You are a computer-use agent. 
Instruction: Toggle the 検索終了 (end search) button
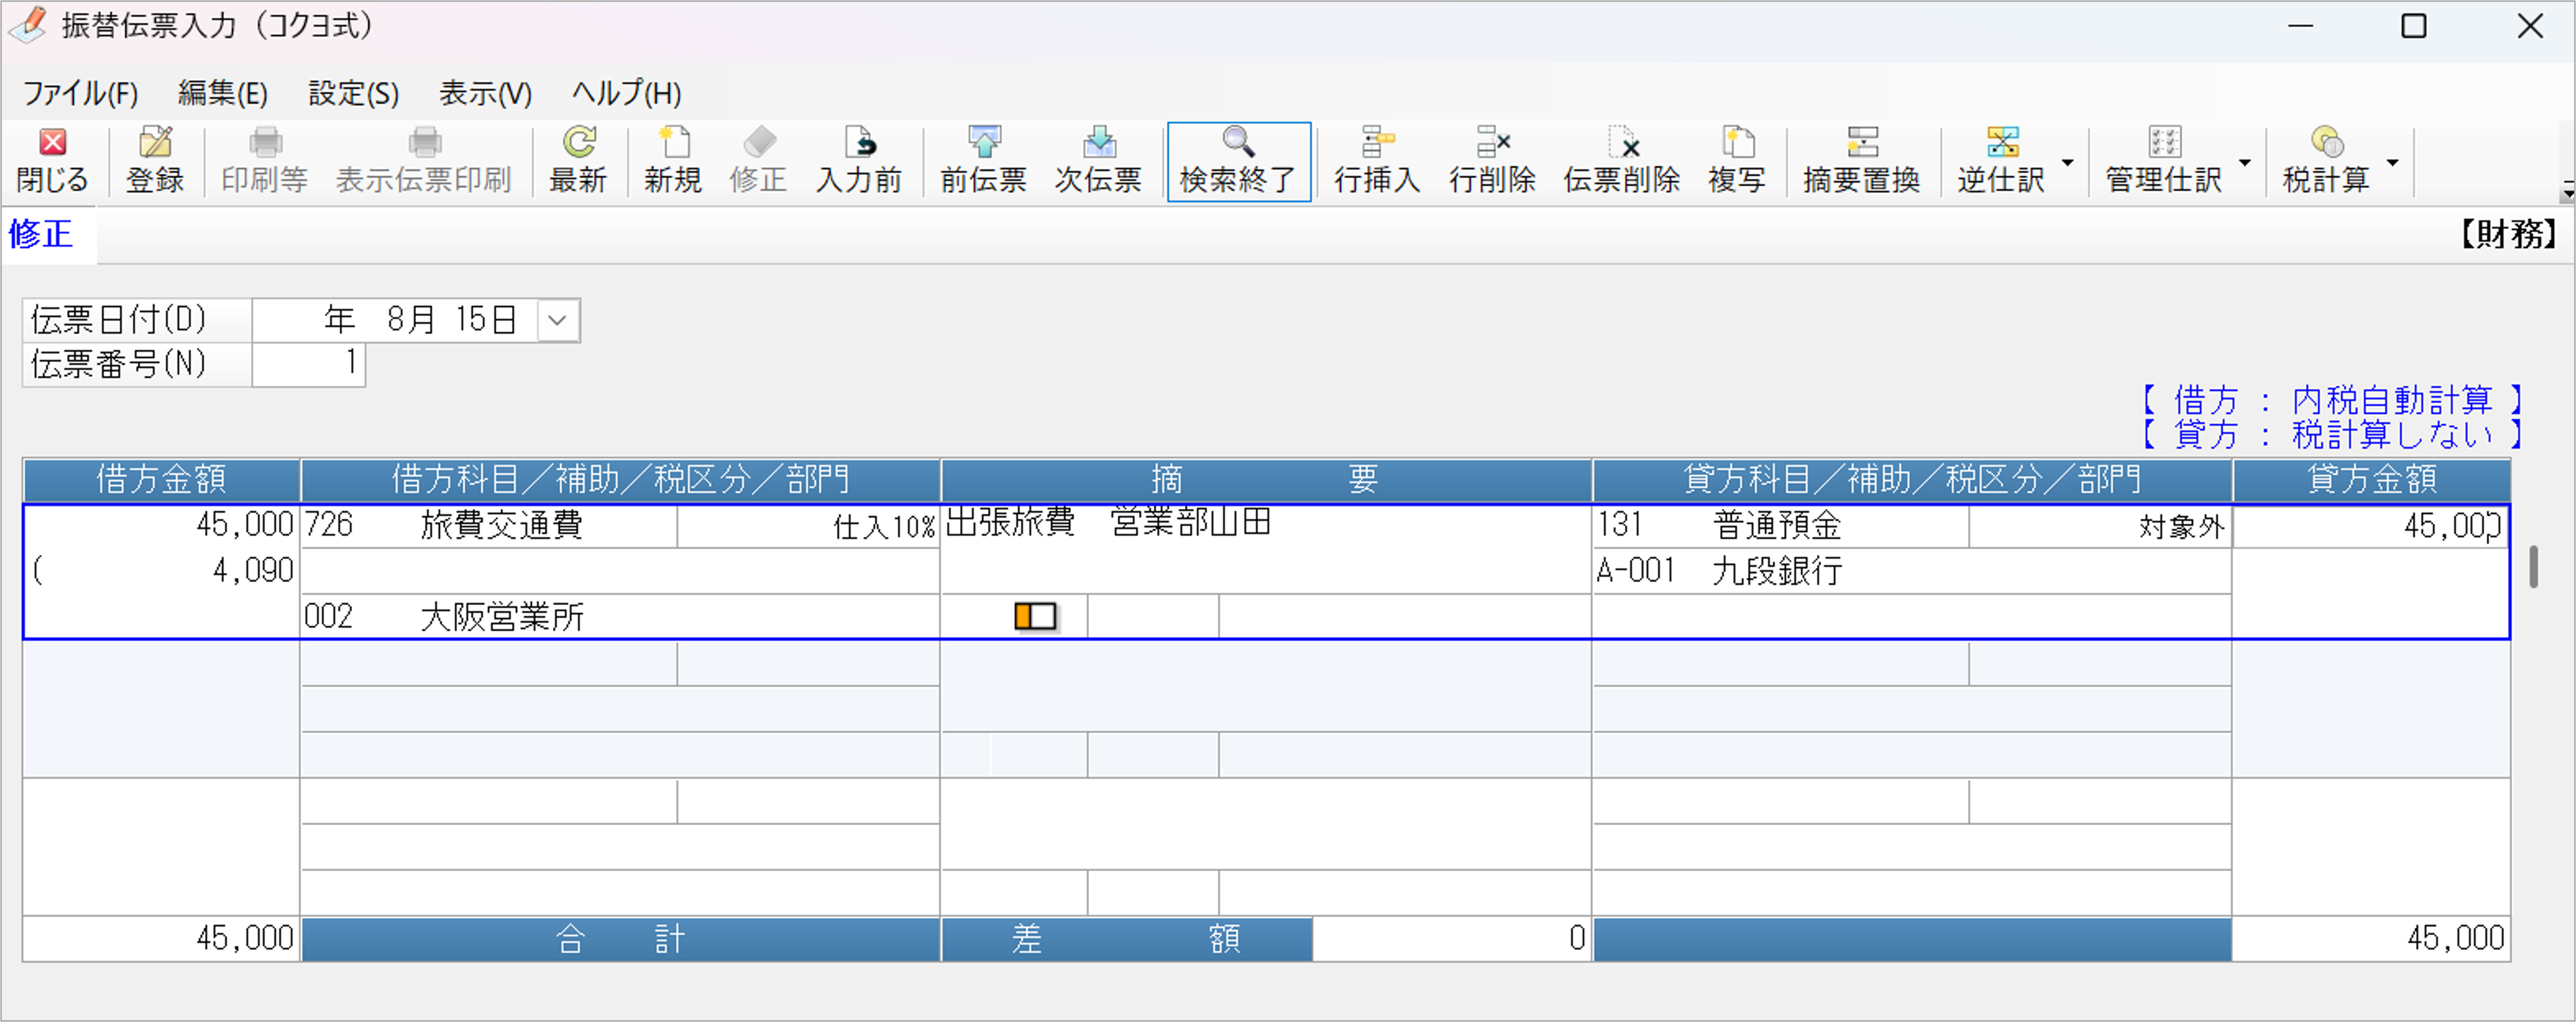coord(1239,160)
